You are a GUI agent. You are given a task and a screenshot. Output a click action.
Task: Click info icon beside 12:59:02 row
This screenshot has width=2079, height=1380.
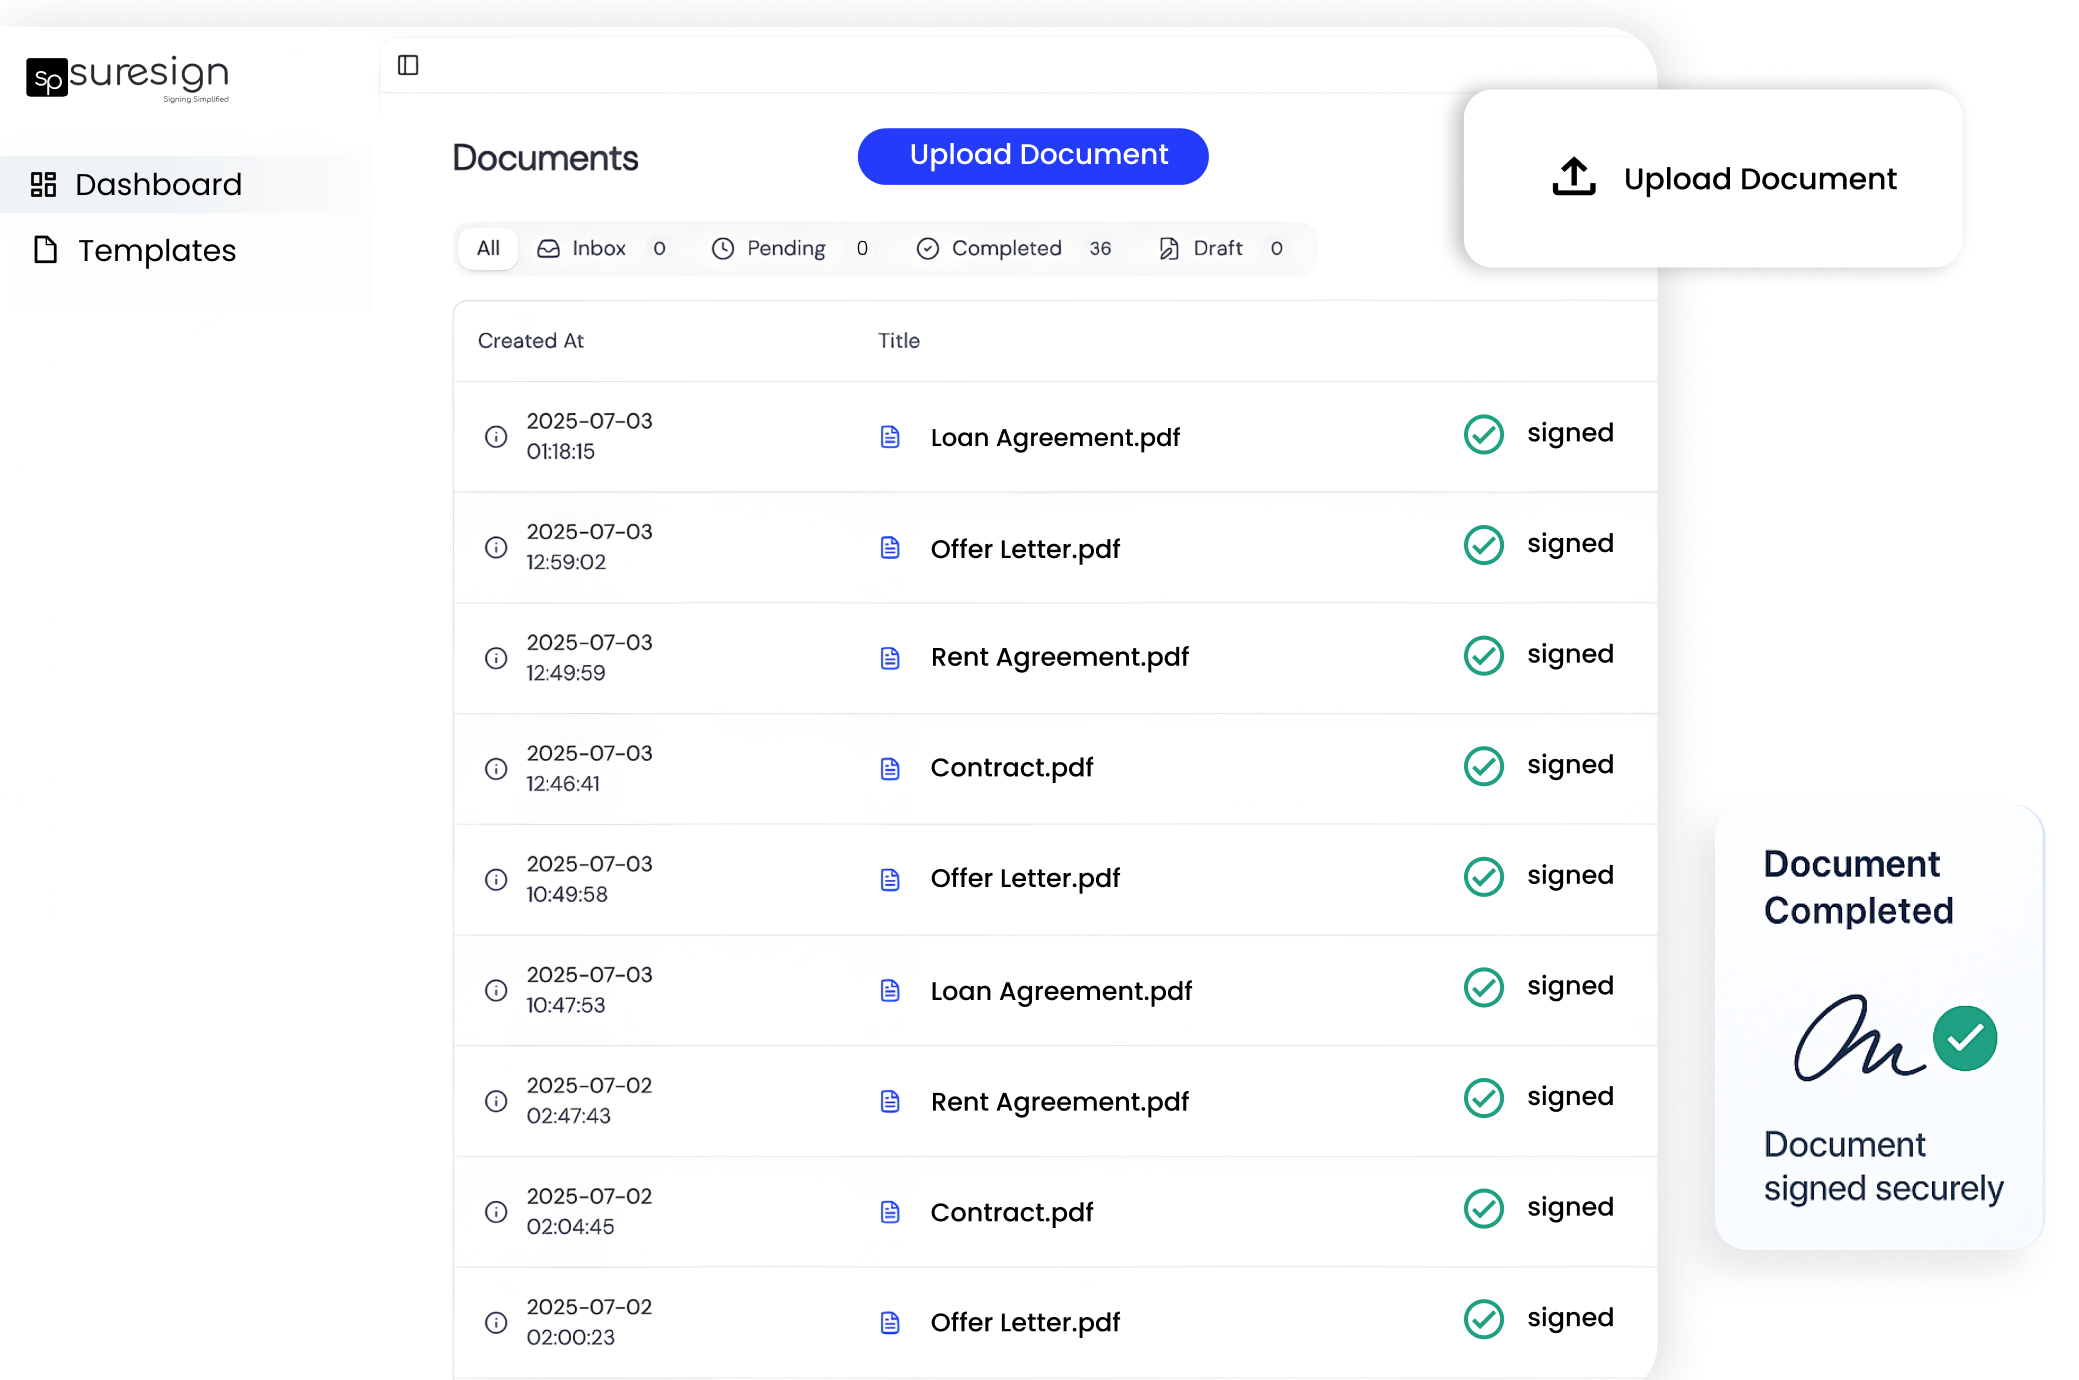tap(496, 547)
